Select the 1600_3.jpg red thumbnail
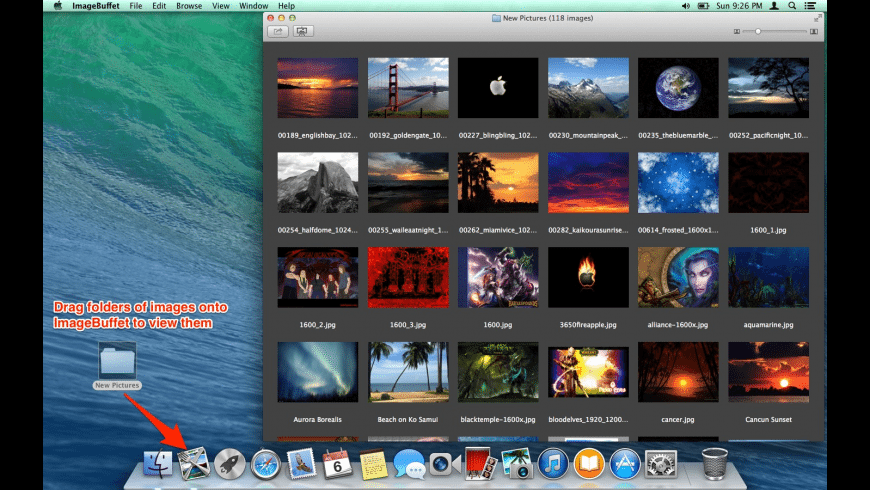870x490 pixels. [x=408, y=277]
